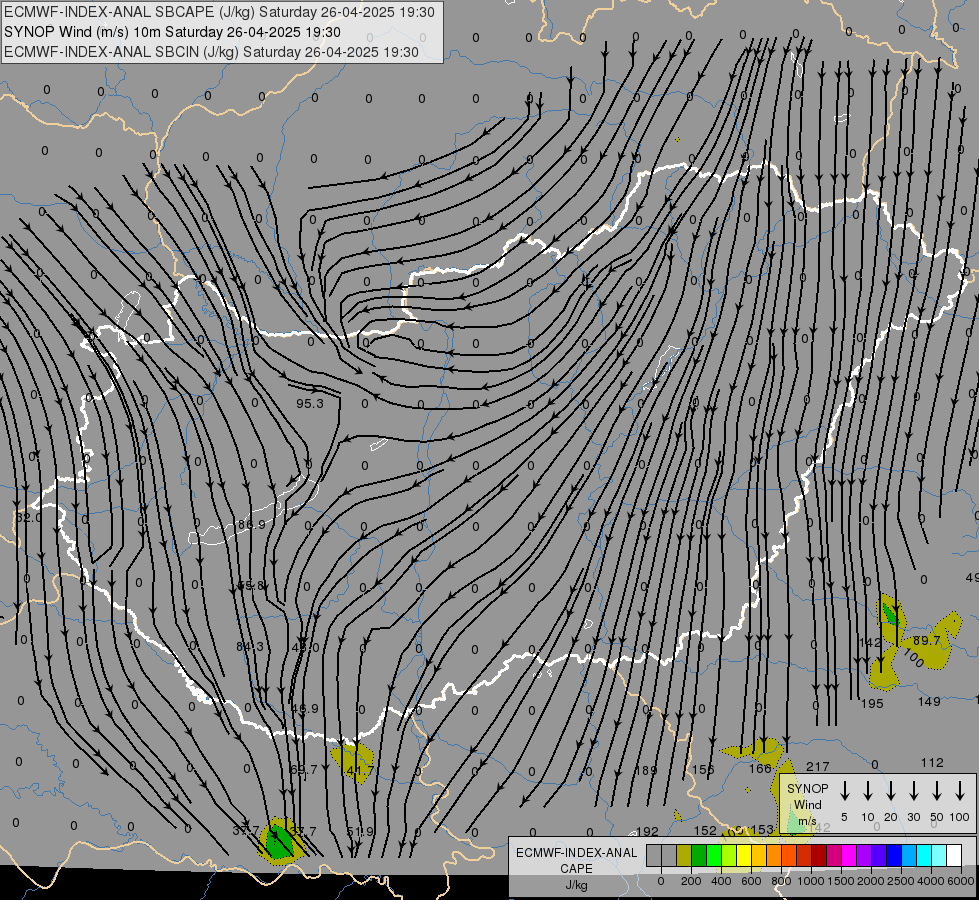Click the 192 value on the map
Screen dimensions: 979x900
[x=647, y=832]
